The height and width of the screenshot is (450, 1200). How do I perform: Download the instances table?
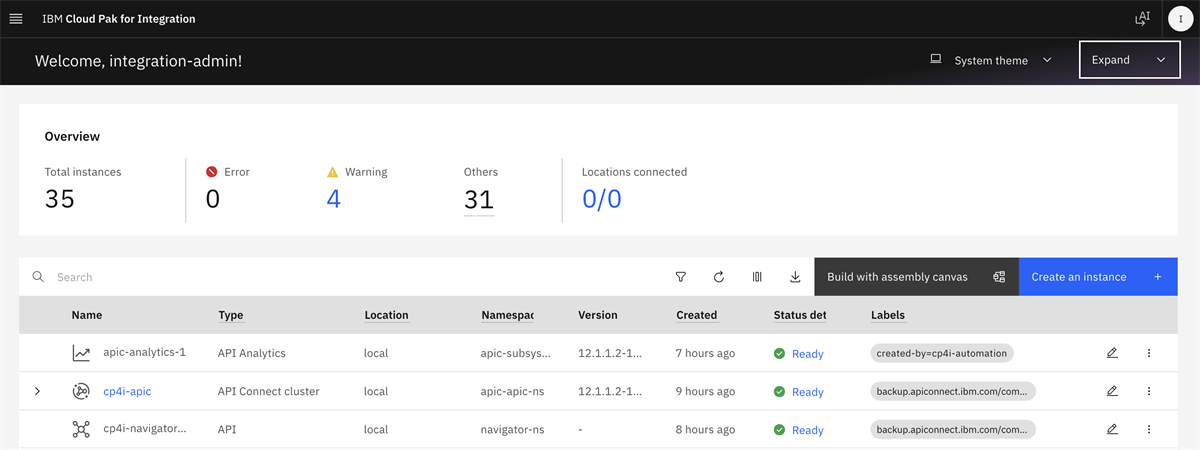pyautogui.click(x=795, y=277)
